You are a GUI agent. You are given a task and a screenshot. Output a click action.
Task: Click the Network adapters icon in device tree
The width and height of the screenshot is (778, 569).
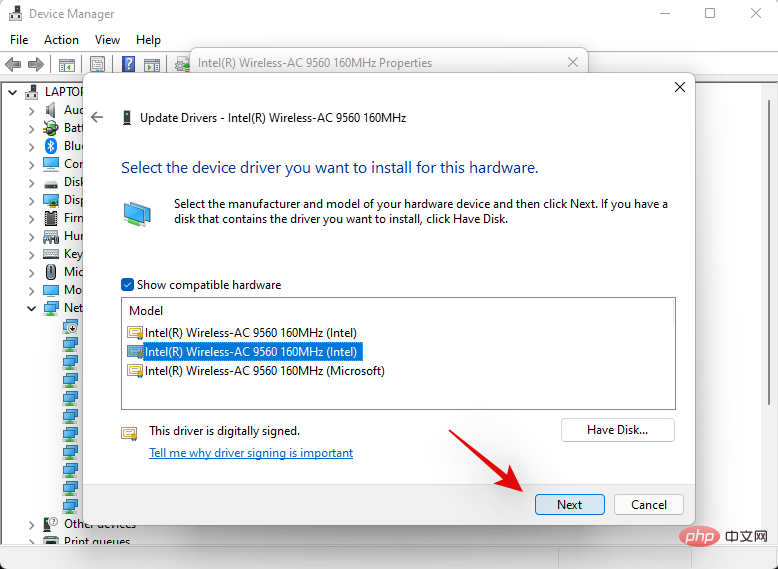(51, 308)
